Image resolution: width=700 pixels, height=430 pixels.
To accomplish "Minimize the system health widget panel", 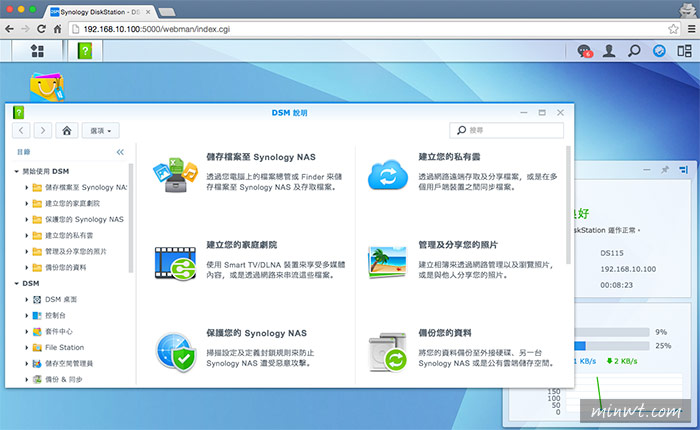I will point(646,170).
